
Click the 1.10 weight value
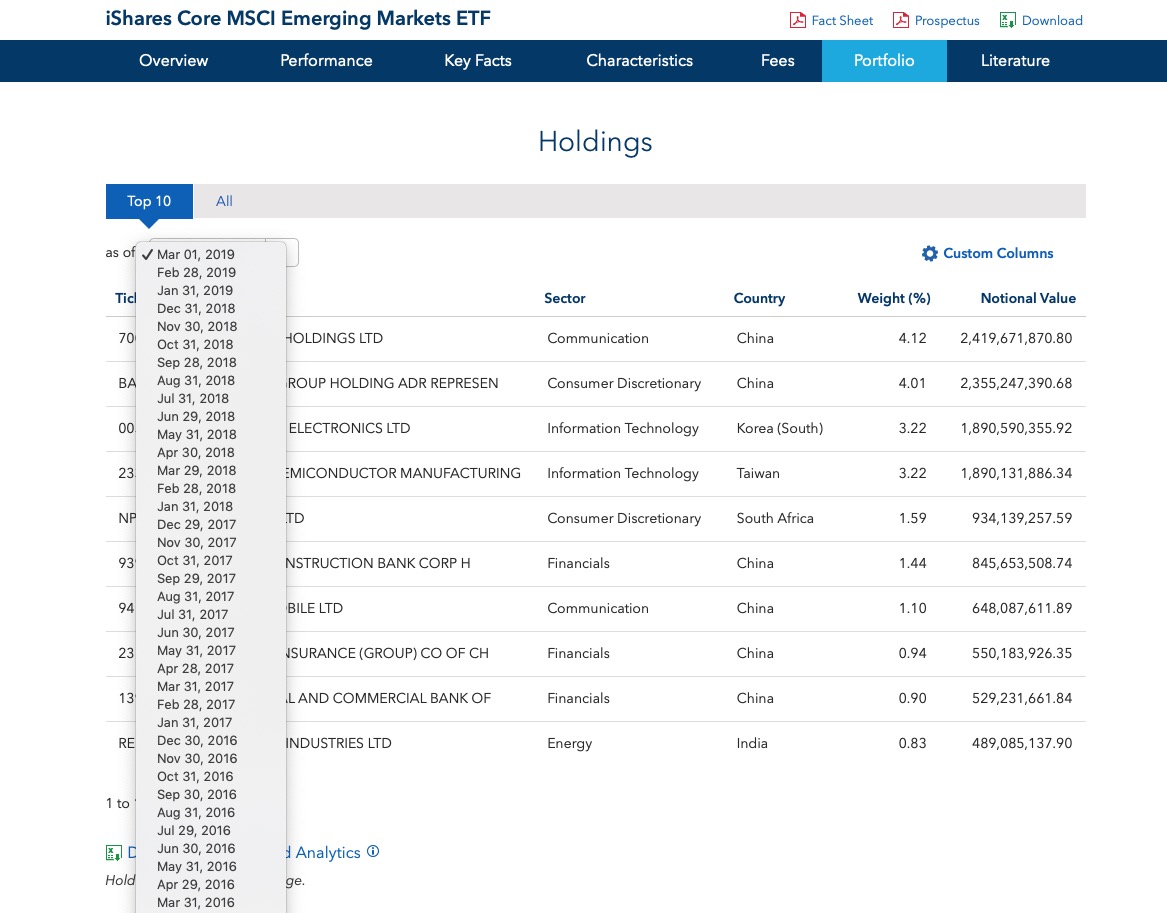point(912,609)
